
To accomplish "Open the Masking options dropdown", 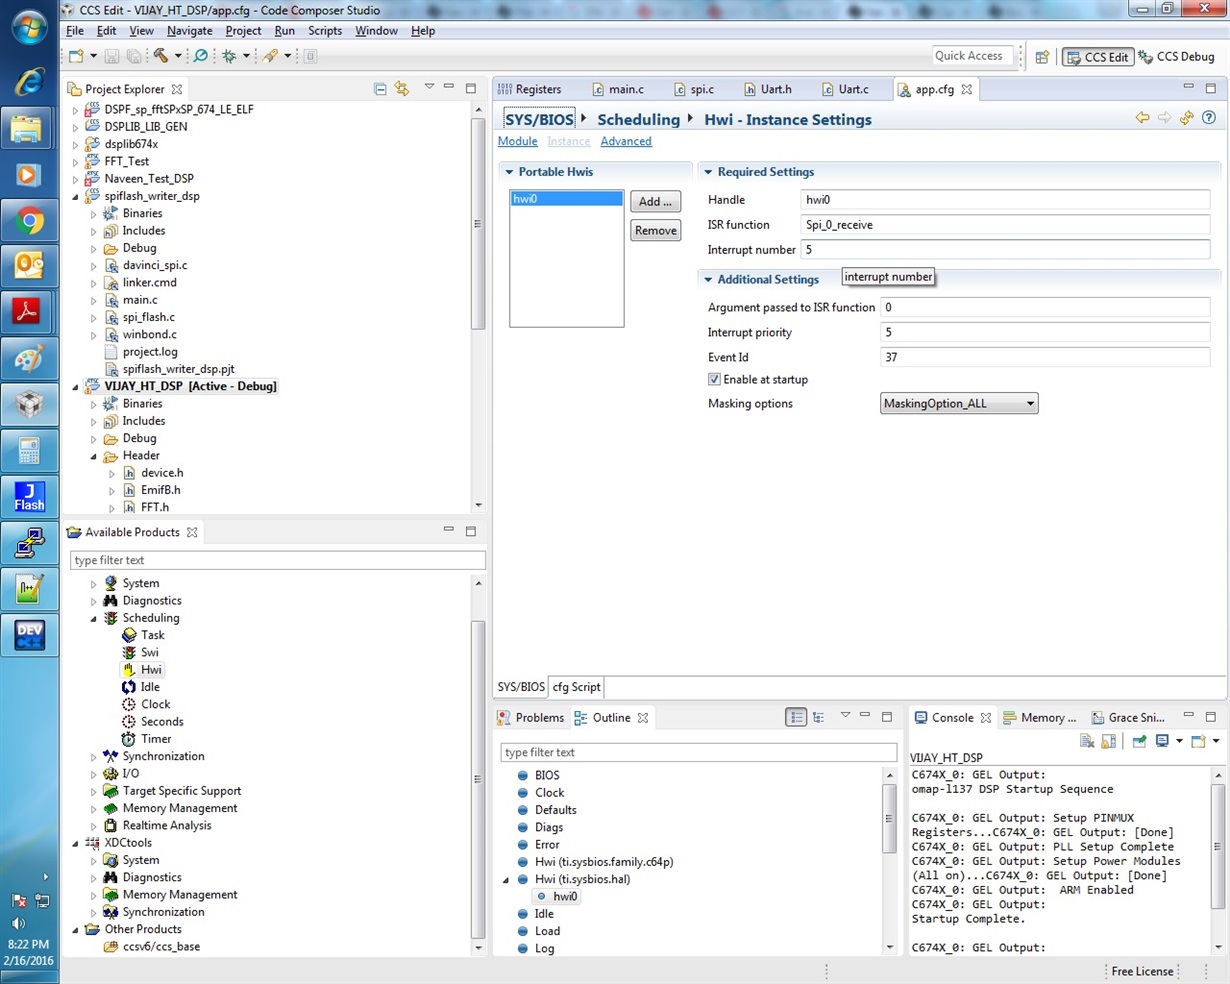I will (959, 404).
